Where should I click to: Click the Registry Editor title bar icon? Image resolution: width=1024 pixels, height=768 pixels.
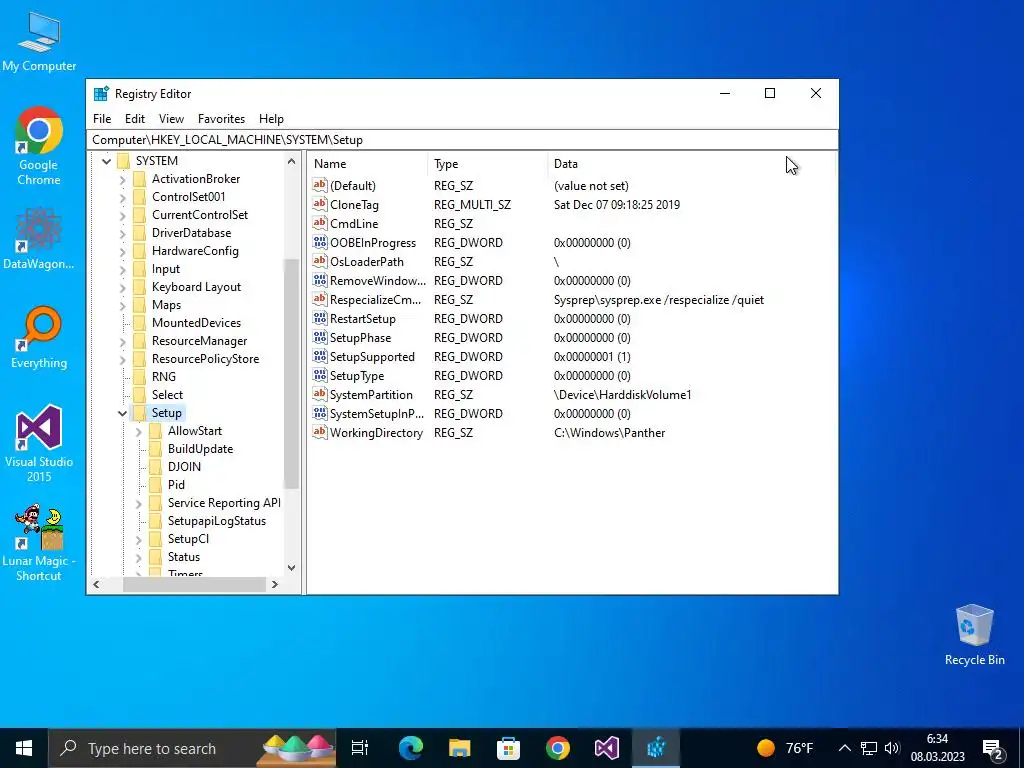pyautogui.click(x=101, y=93)
